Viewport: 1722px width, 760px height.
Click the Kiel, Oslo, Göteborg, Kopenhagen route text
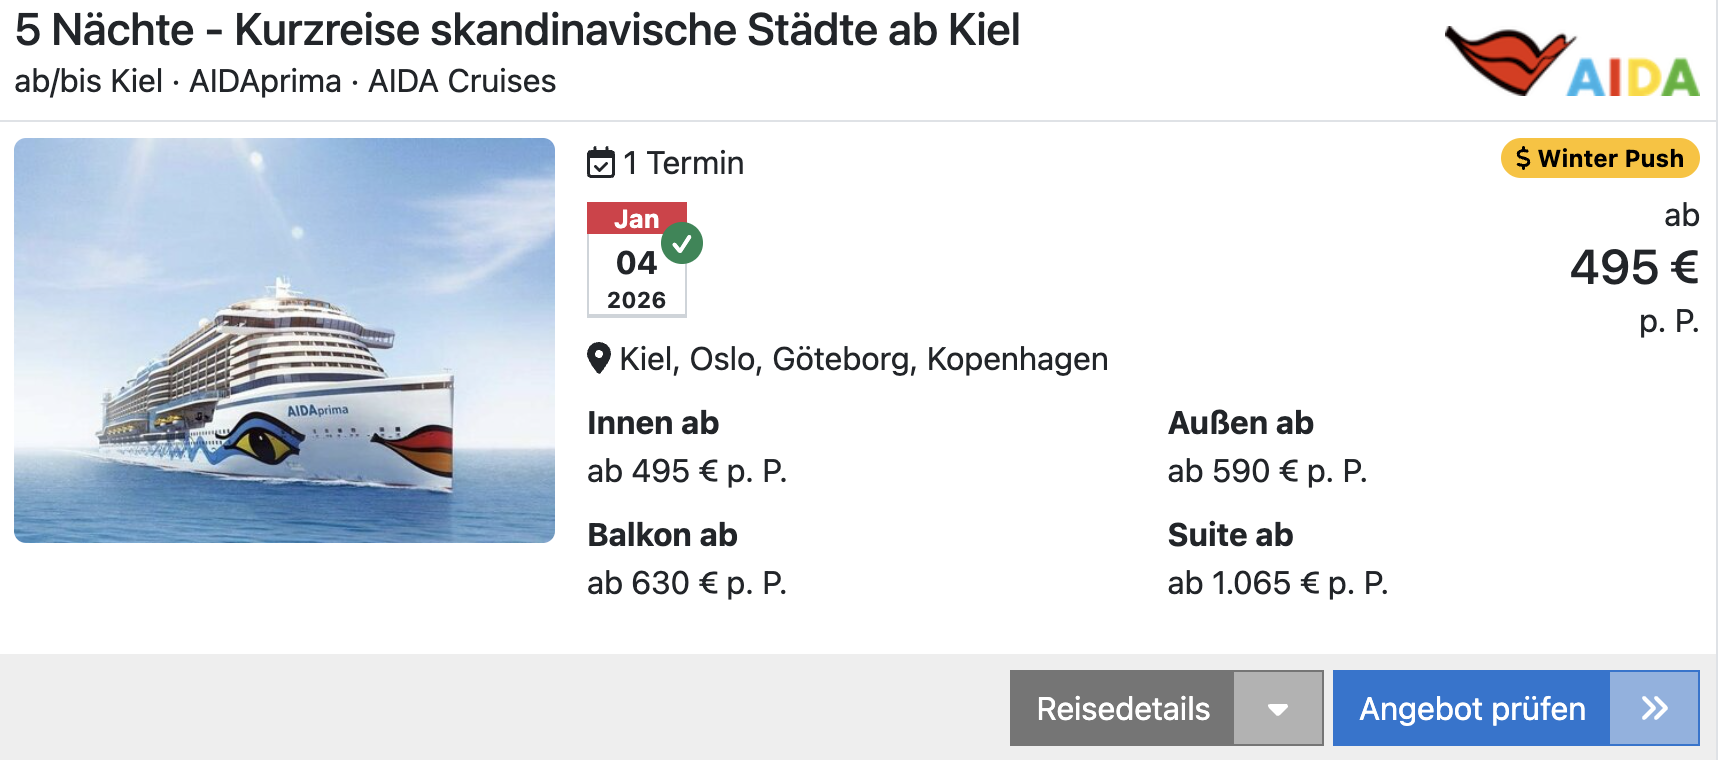(x=863, y=359)
